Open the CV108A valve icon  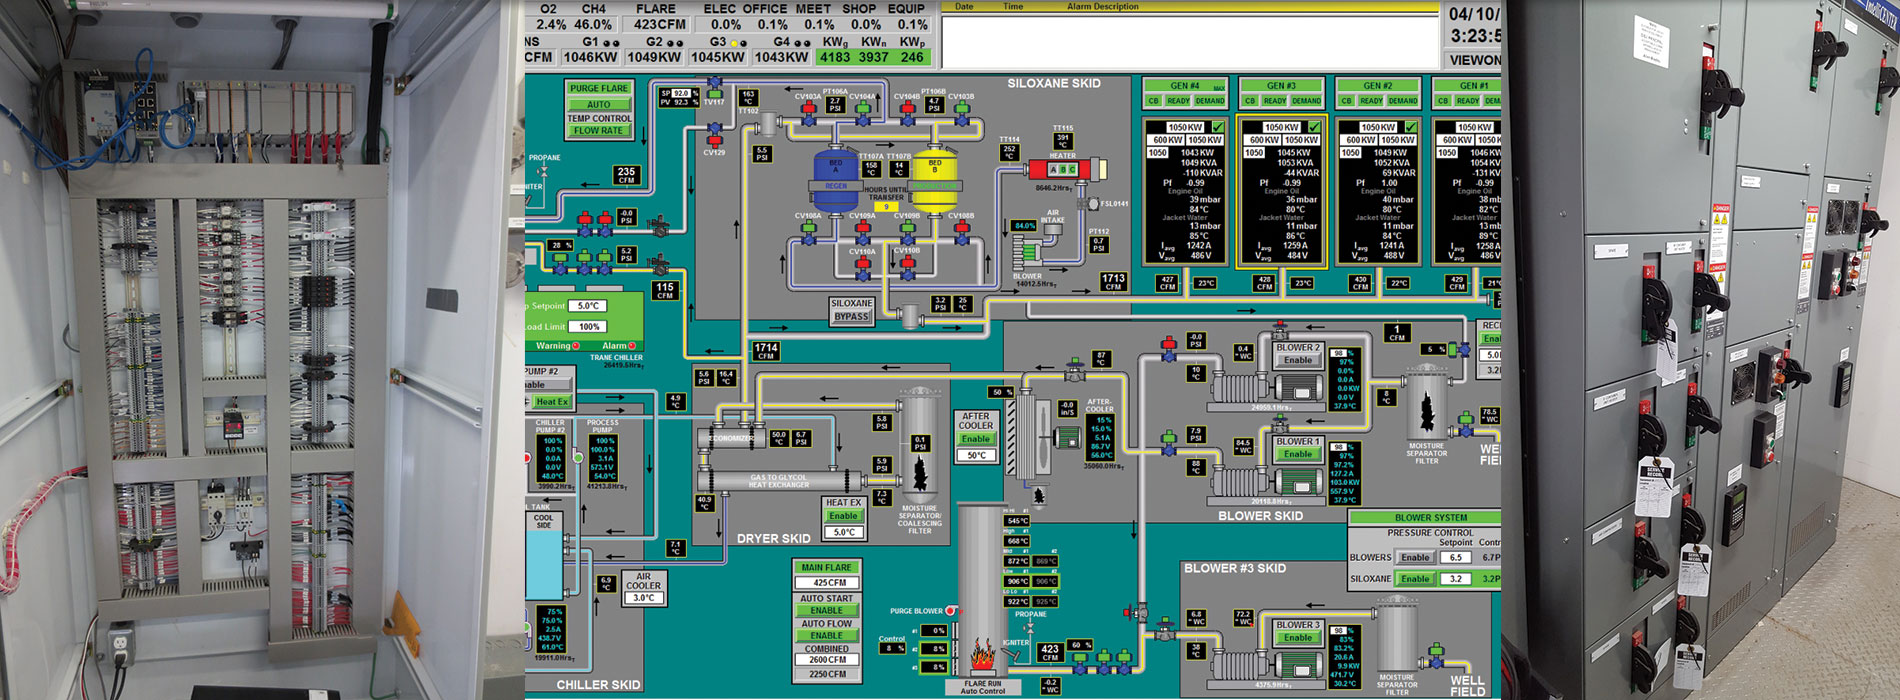[x=808, y=232]
